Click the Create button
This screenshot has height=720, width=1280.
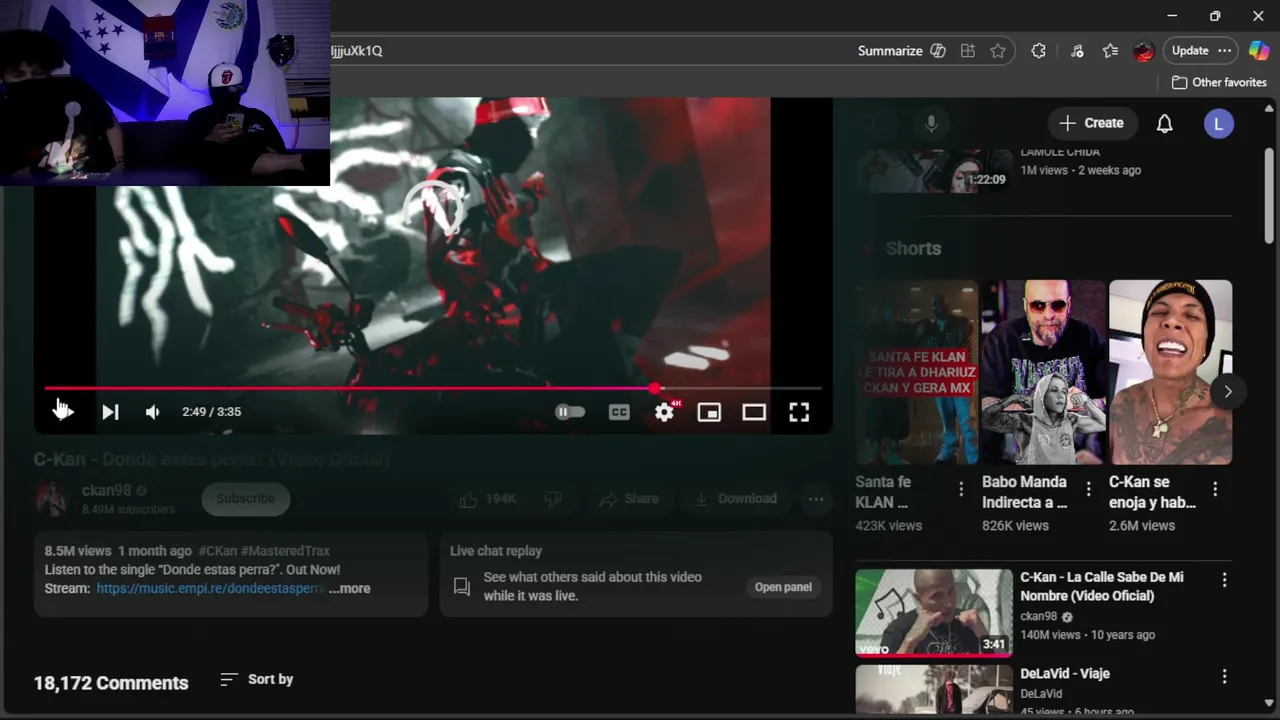point(1092,123)
